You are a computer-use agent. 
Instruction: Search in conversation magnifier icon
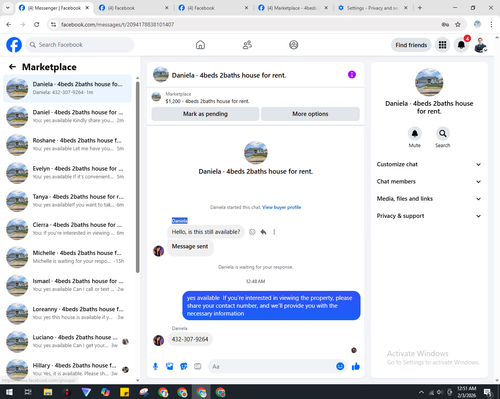tap(443, 134)
